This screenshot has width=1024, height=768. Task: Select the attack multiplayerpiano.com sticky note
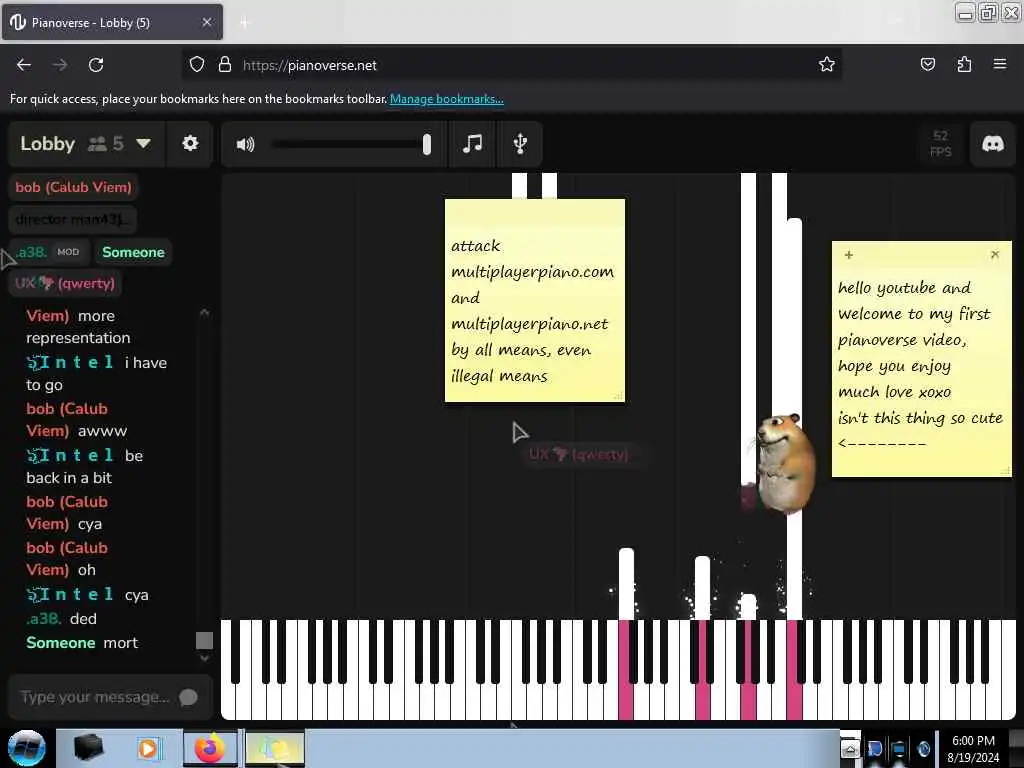(534, 300)
